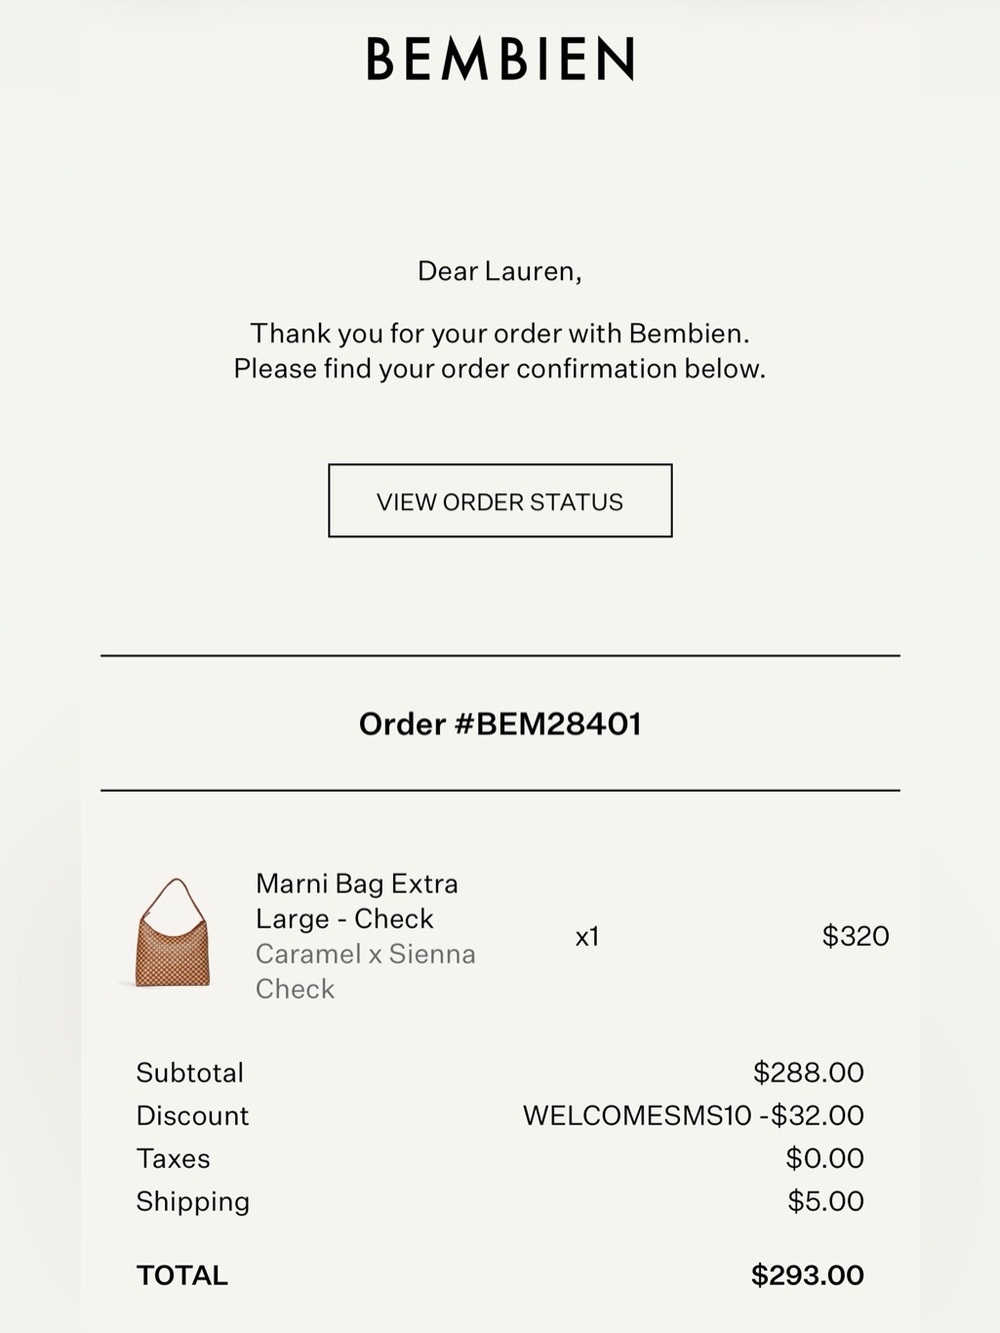Click the Dear Lauren greeting
This screenshot has height=1333, width=1000.
point(500,271)
